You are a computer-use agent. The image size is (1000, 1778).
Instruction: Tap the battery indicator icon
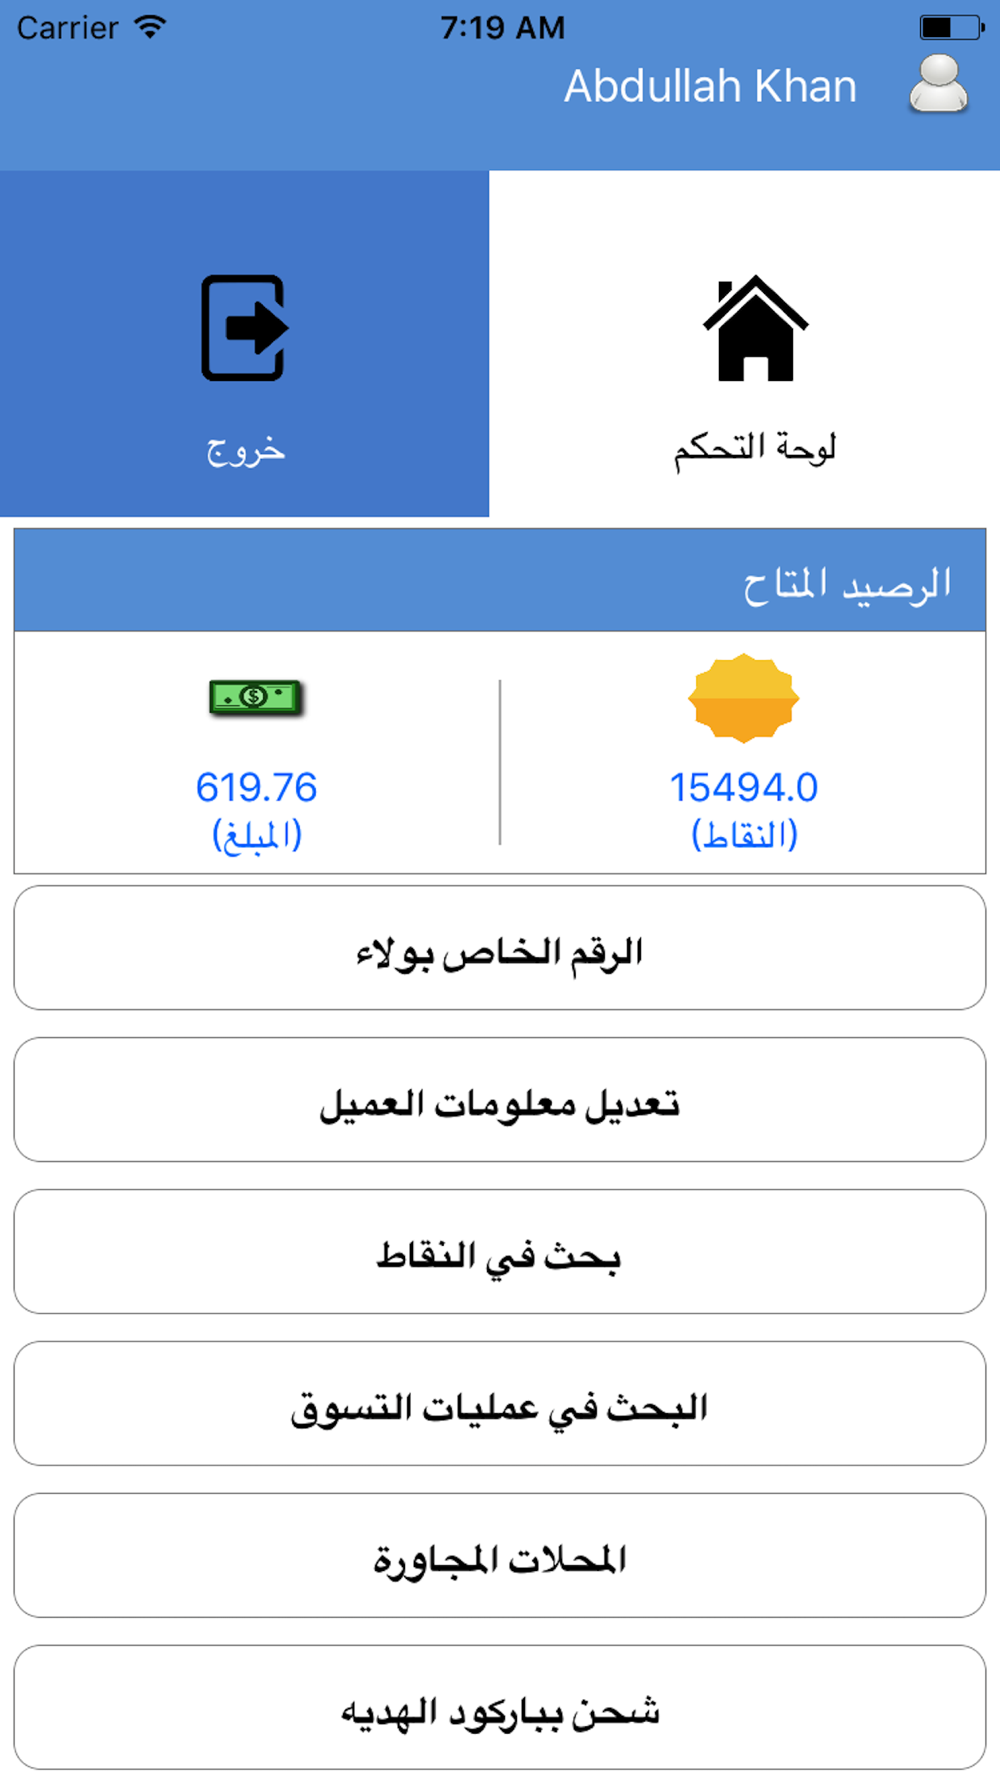point(950,27)
